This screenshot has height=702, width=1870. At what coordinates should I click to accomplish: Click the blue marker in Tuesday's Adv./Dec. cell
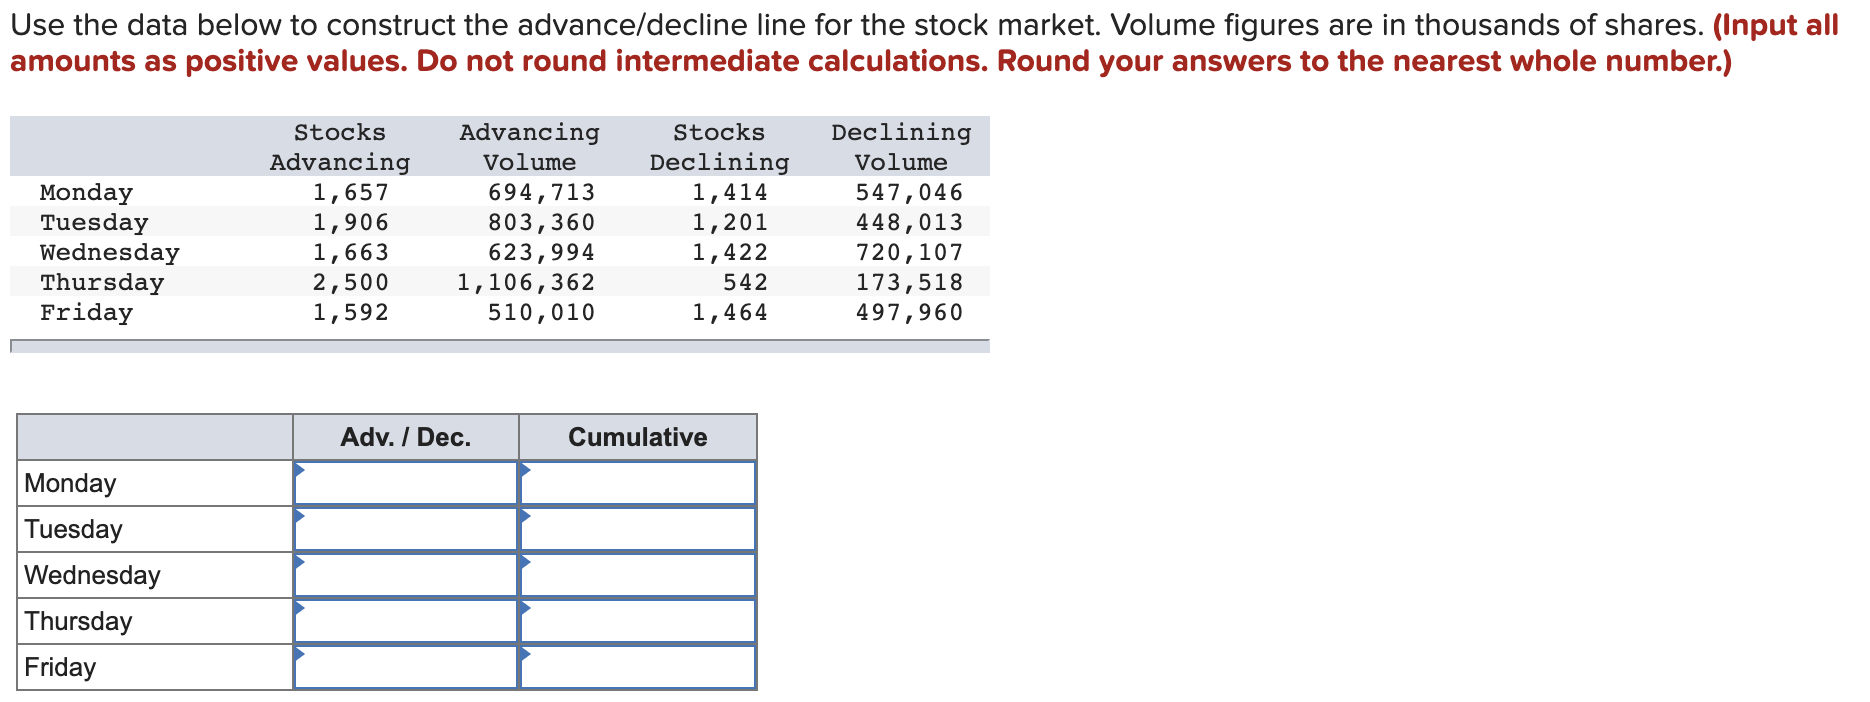pyautogui.click(x=299, y=516)
